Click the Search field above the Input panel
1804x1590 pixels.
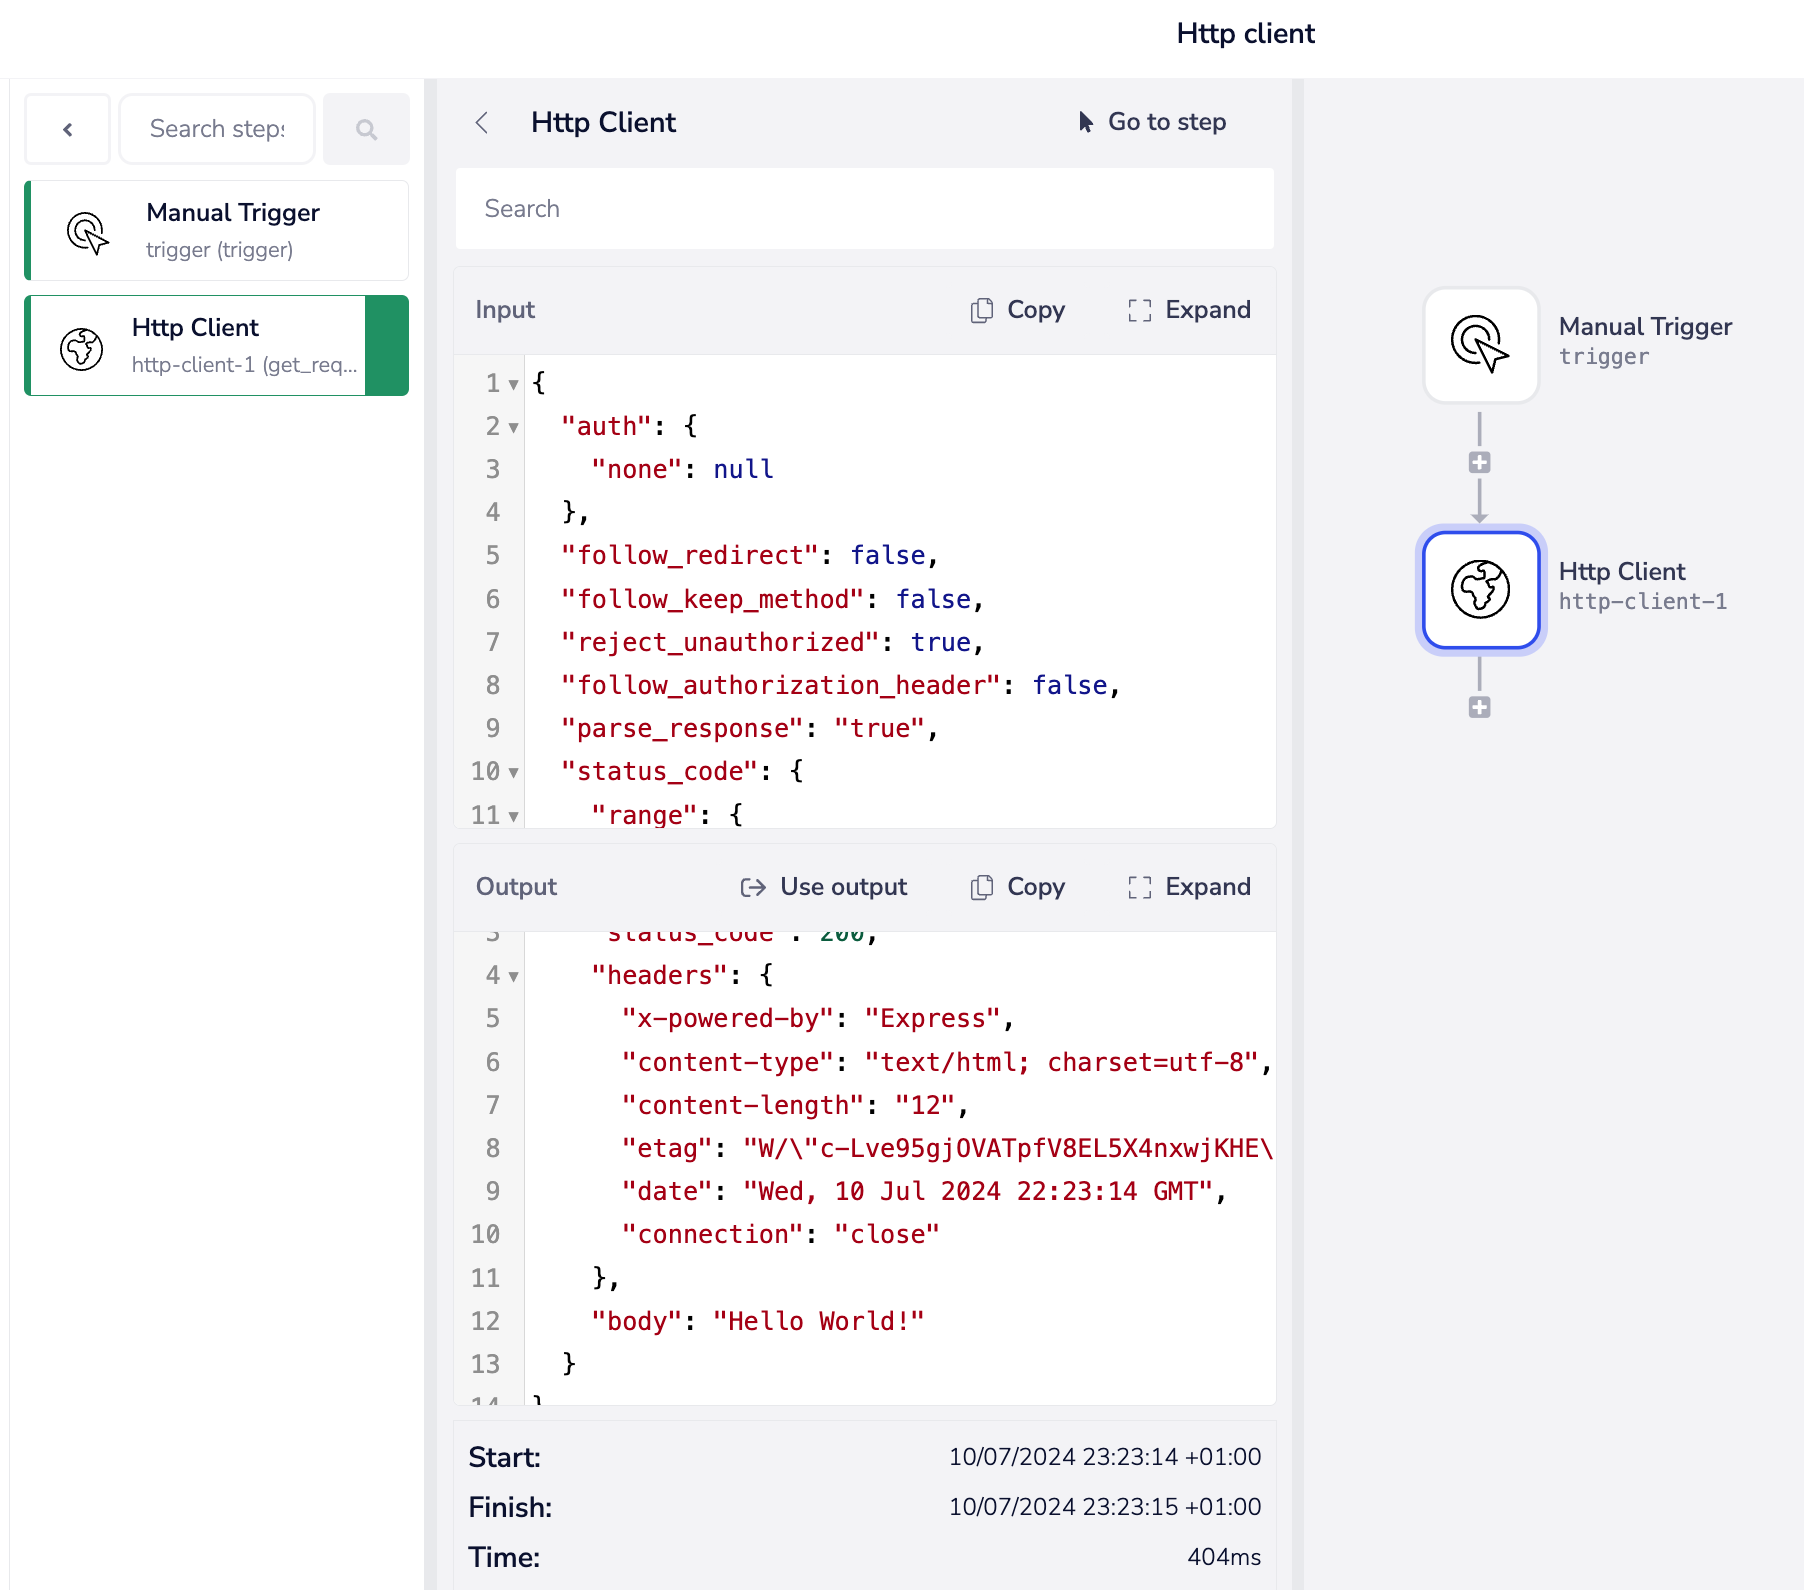(864, 209)
